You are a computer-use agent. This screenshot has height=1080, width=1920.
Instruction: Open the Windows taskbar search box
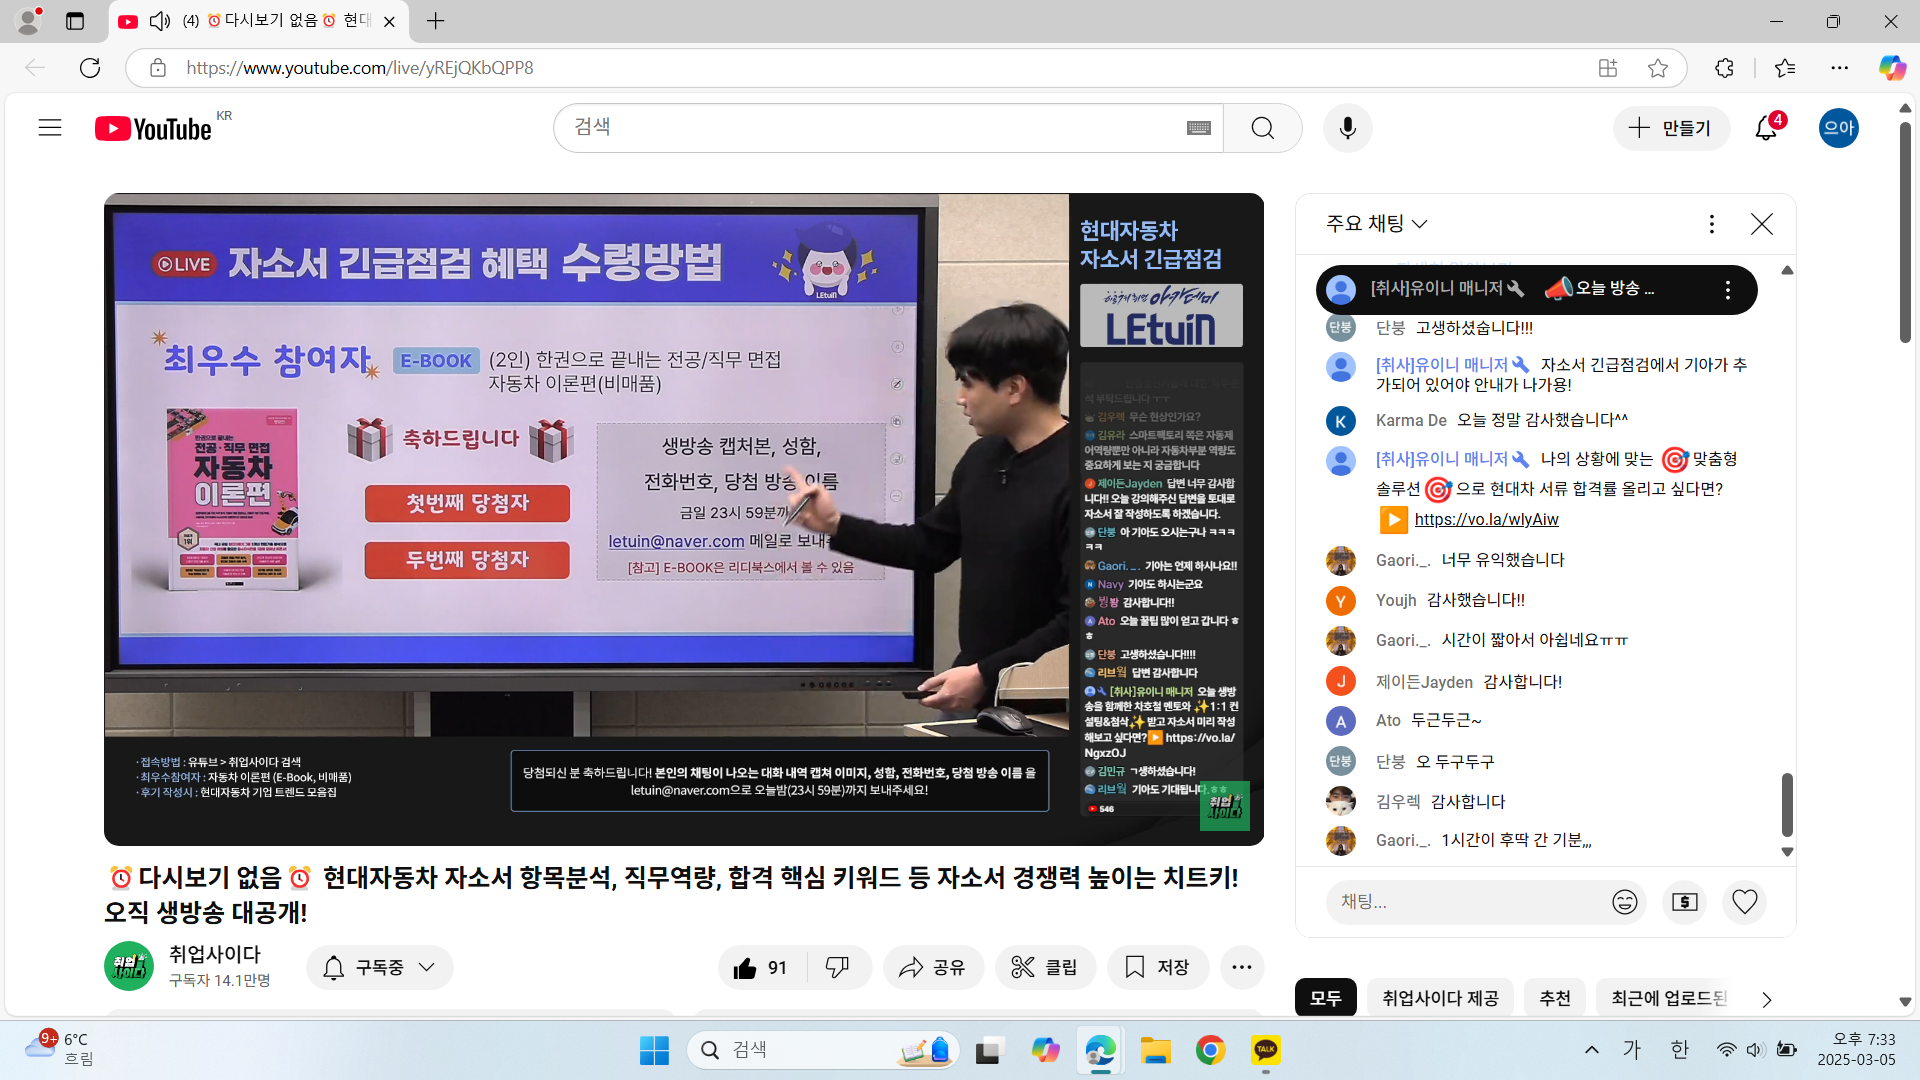click(x=823, y=1051)
